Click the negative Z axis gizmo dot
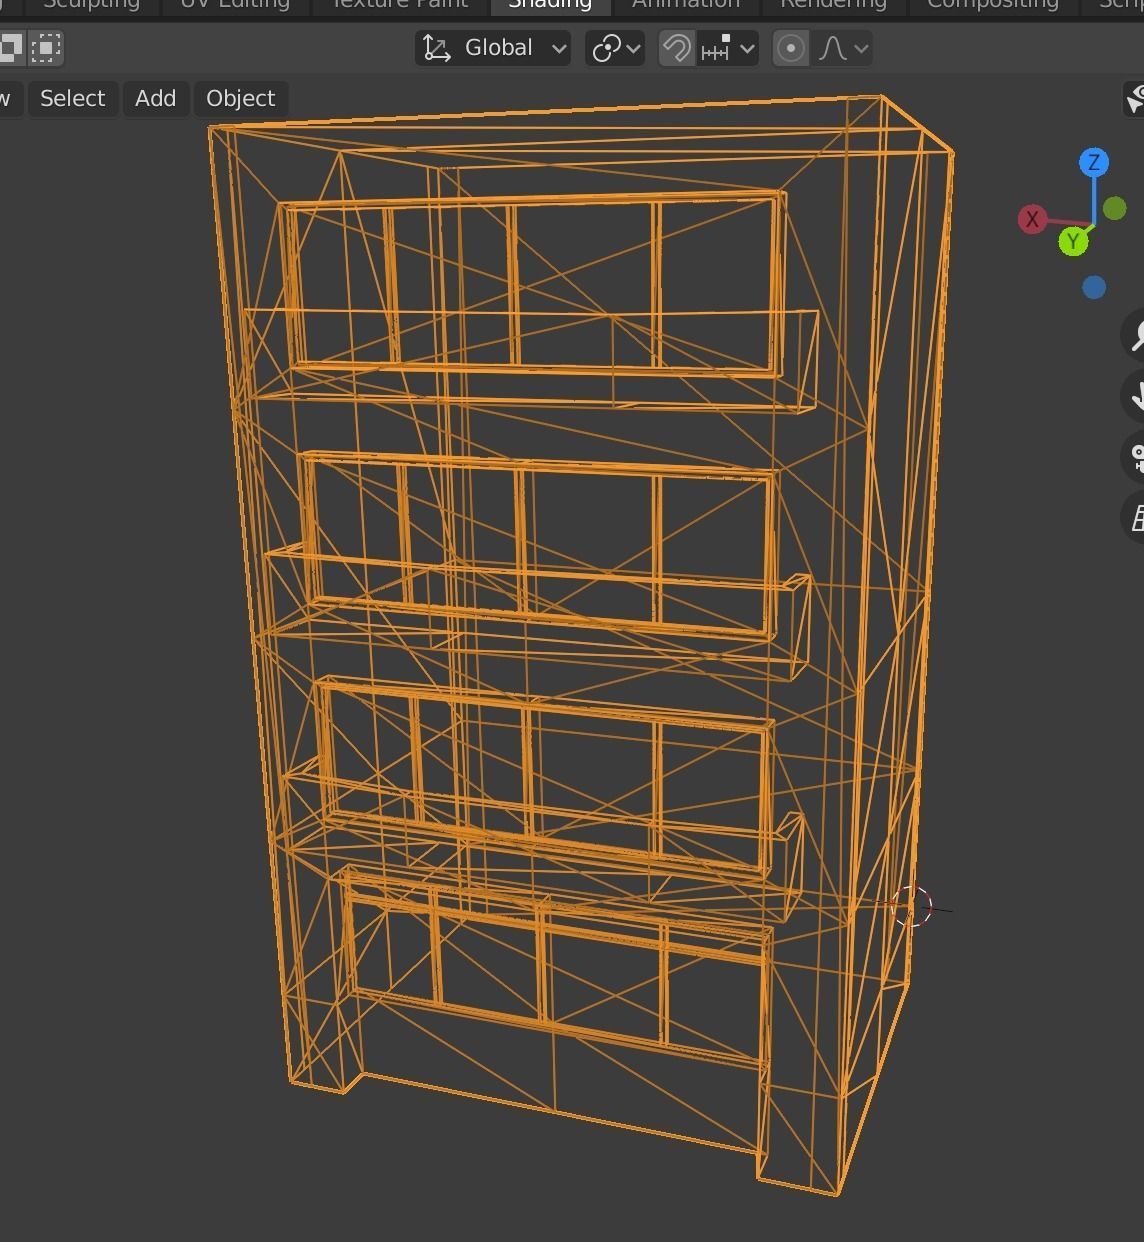This screenshot has width=1144, height=1242. [1094, 288]
